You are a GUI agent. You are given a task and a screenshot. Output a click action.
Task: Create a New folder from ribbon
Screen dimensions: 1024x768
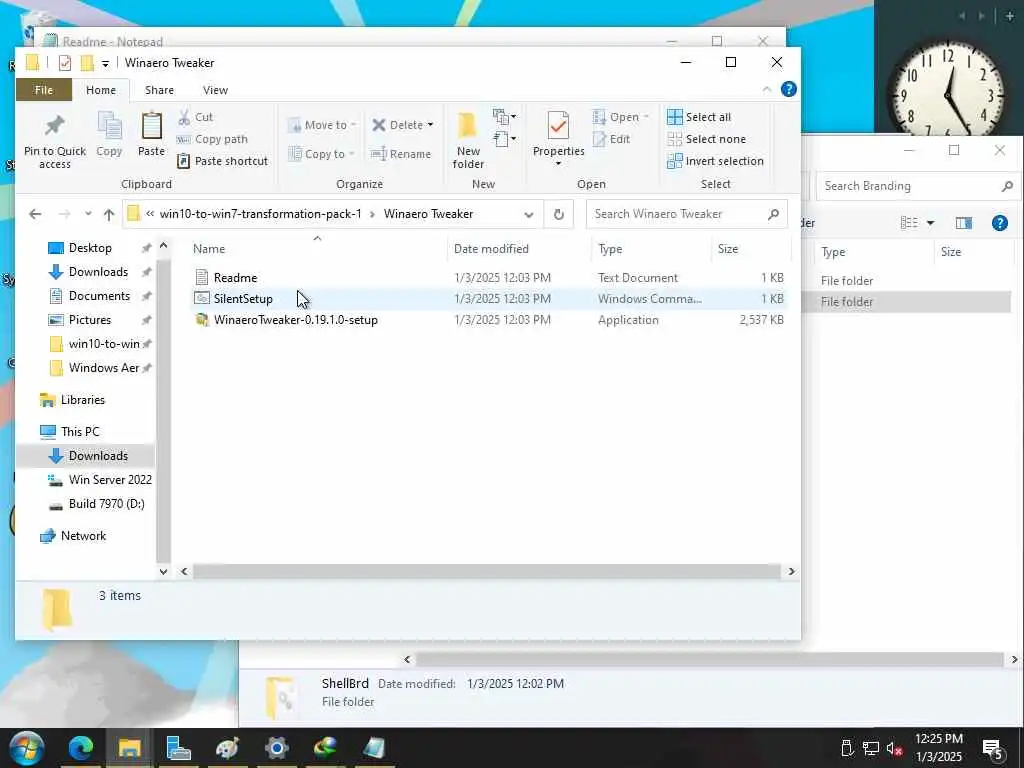pyautogui.click(x=468, y=140)
